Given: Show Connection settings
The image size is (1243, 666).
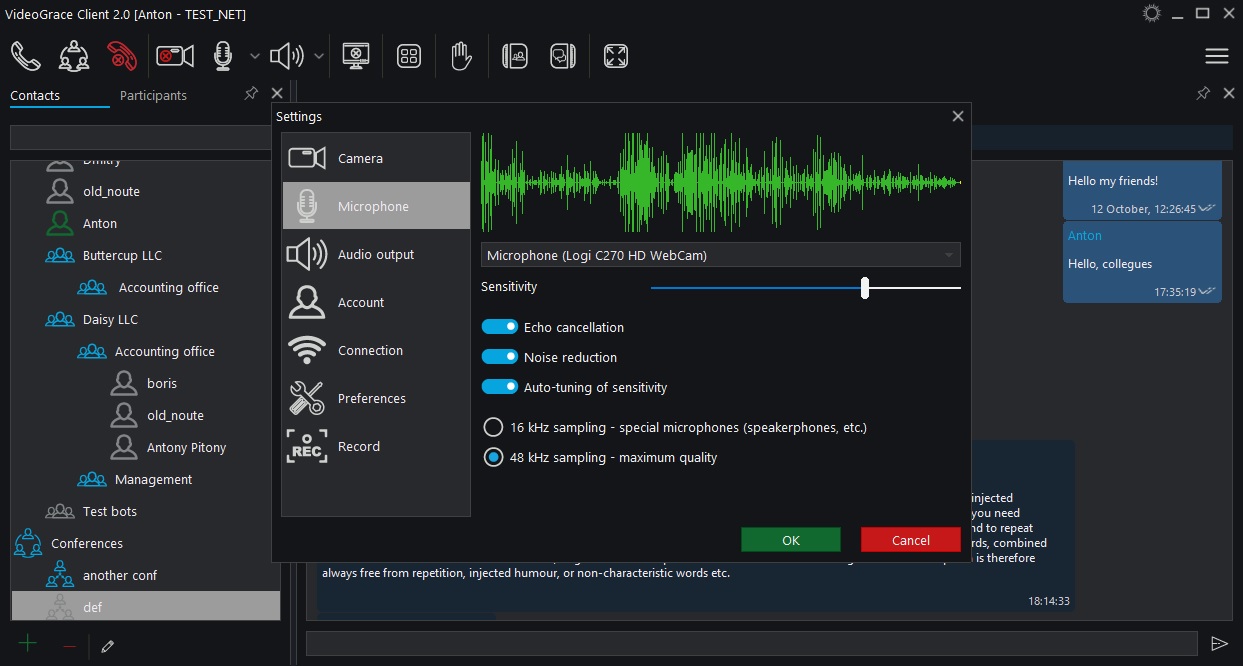Looking at the screenshot, I should 376,350.
